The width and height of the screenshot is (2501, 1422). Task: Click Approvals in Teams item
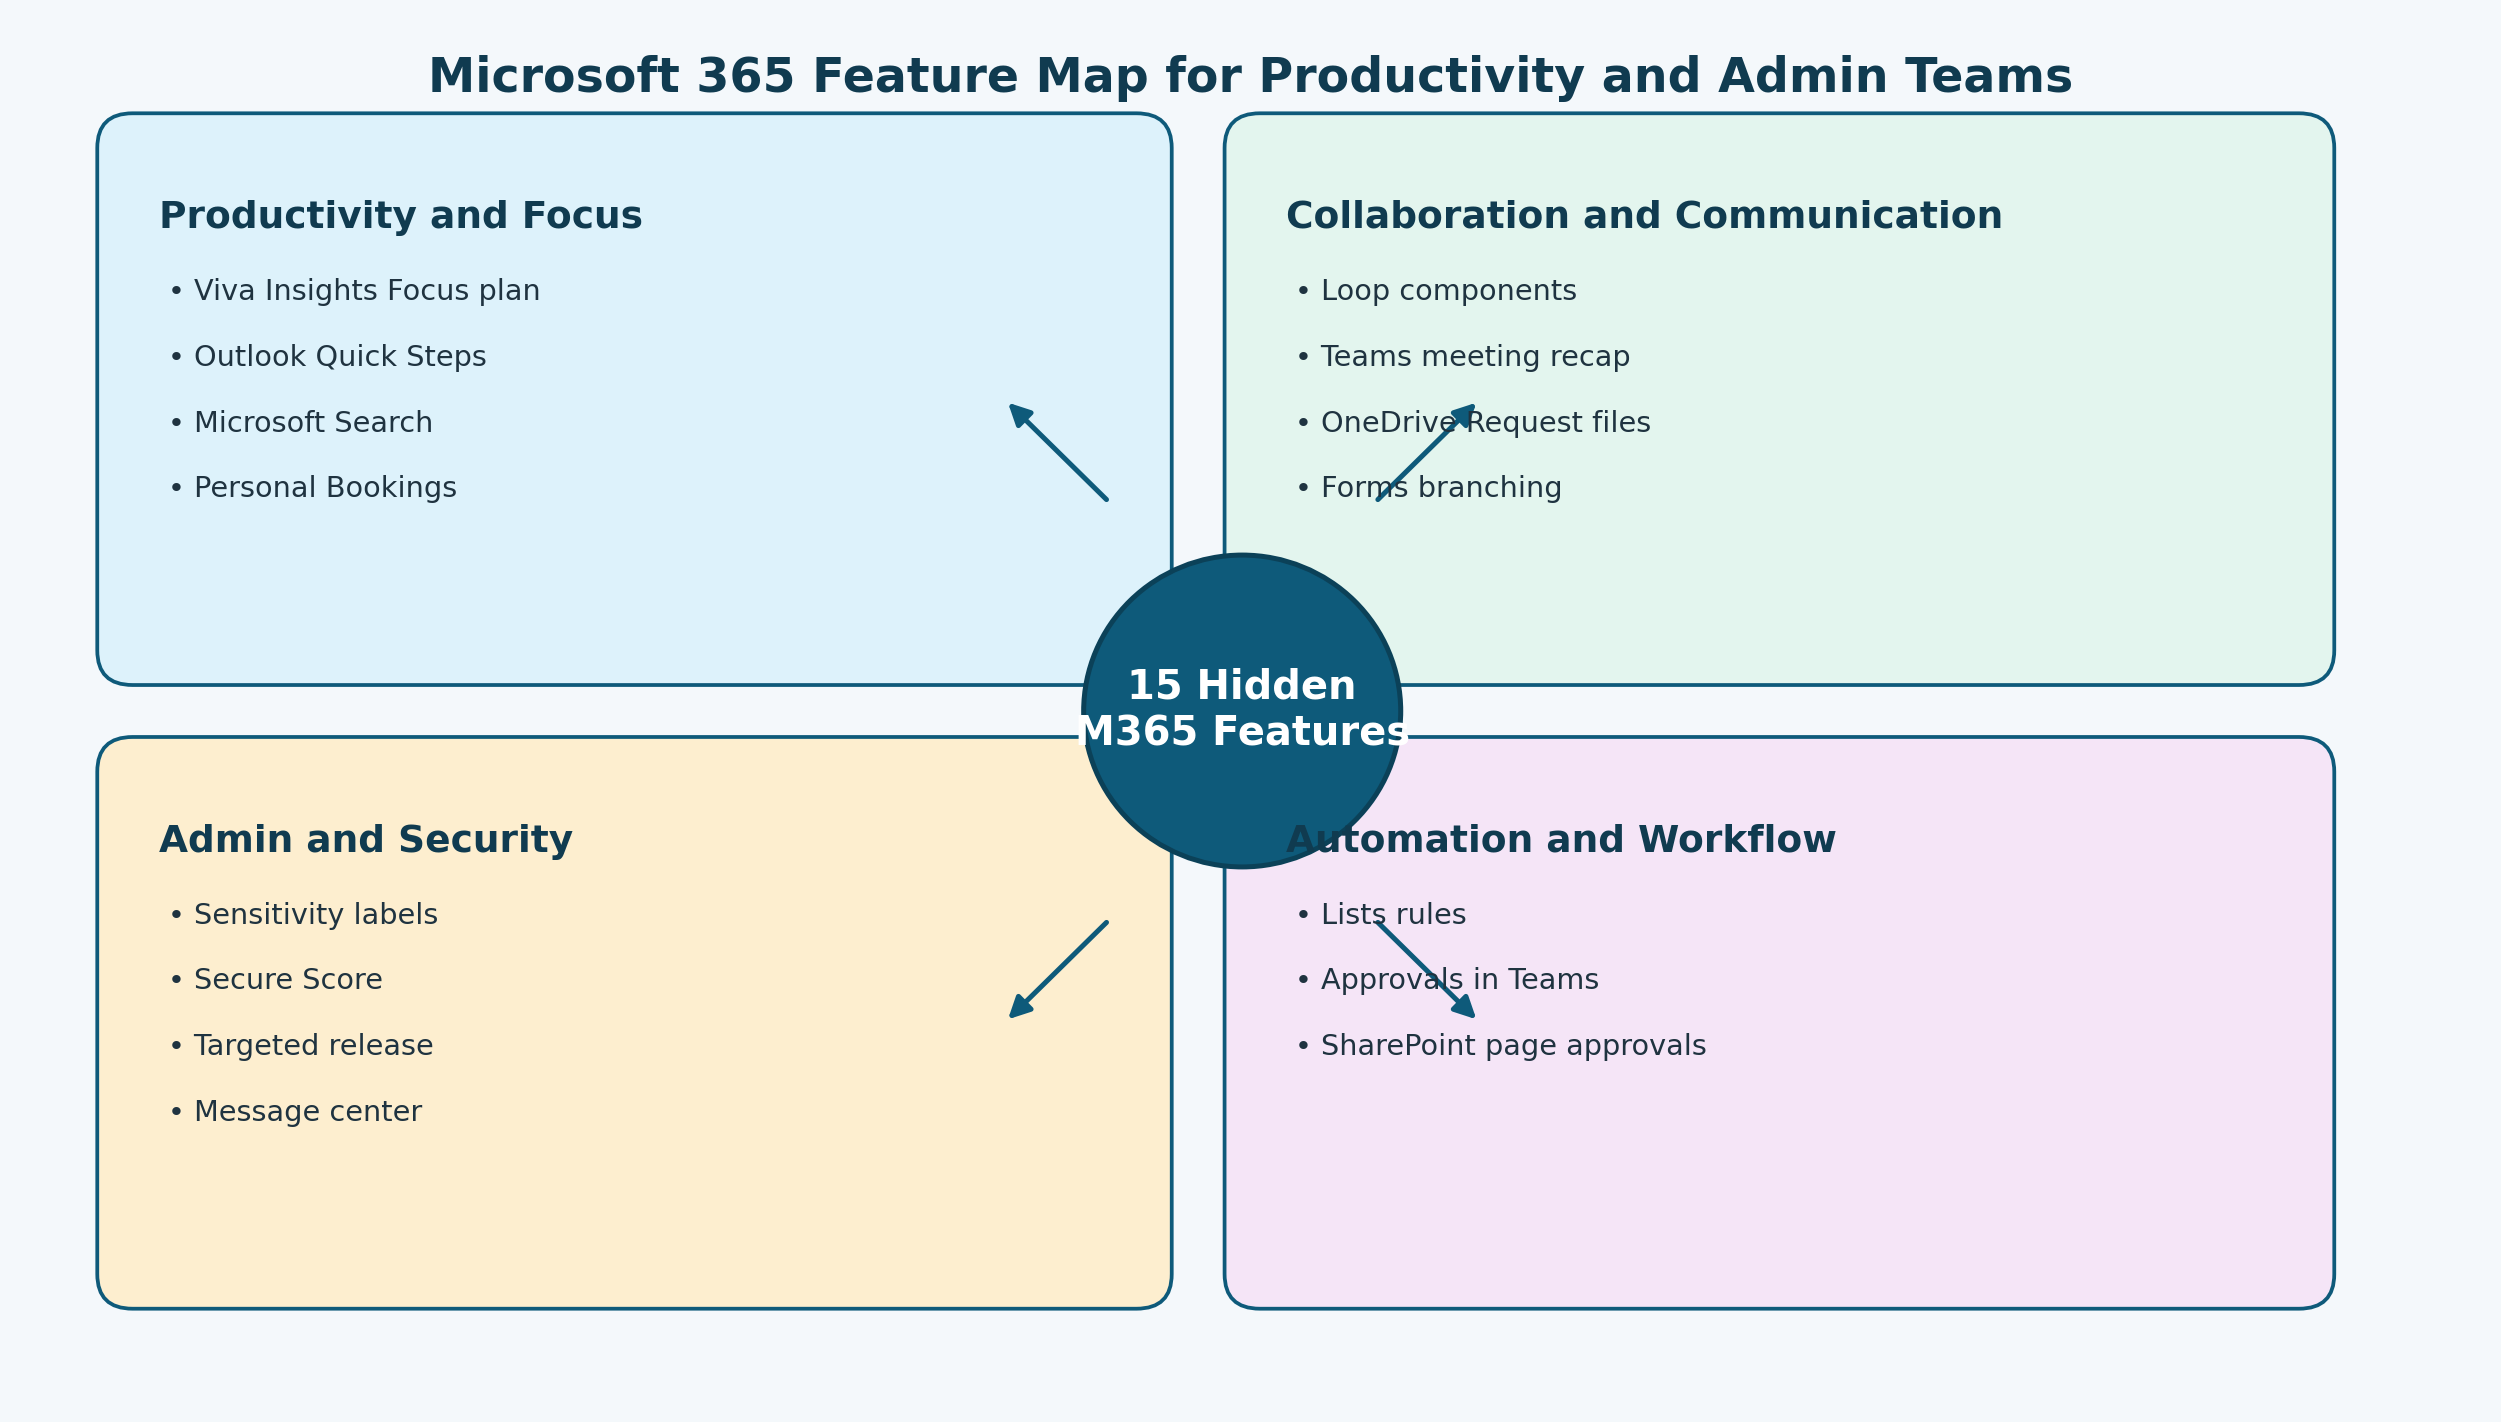(1447, 980)
